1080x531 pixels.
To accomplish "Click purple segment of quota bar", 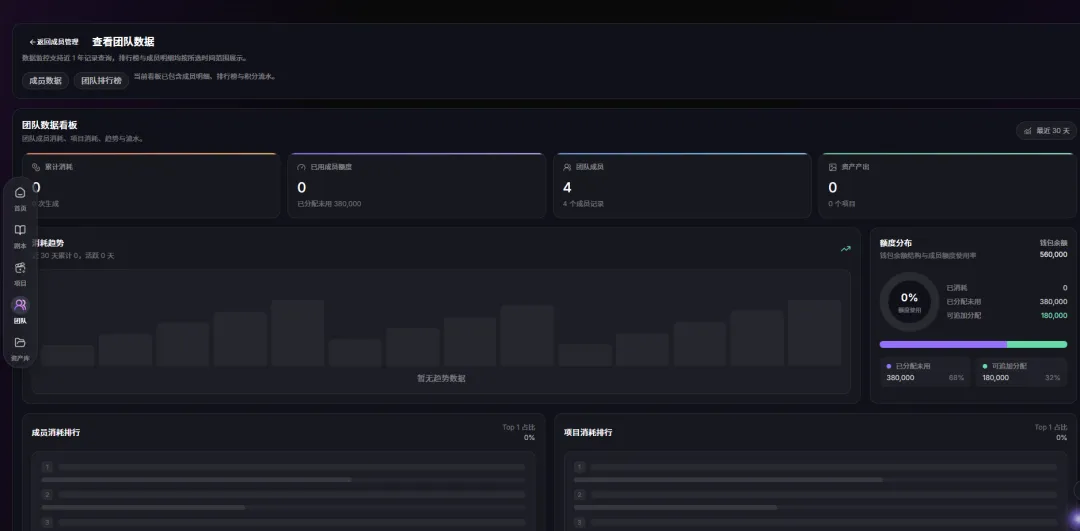I will click(943, 344).
